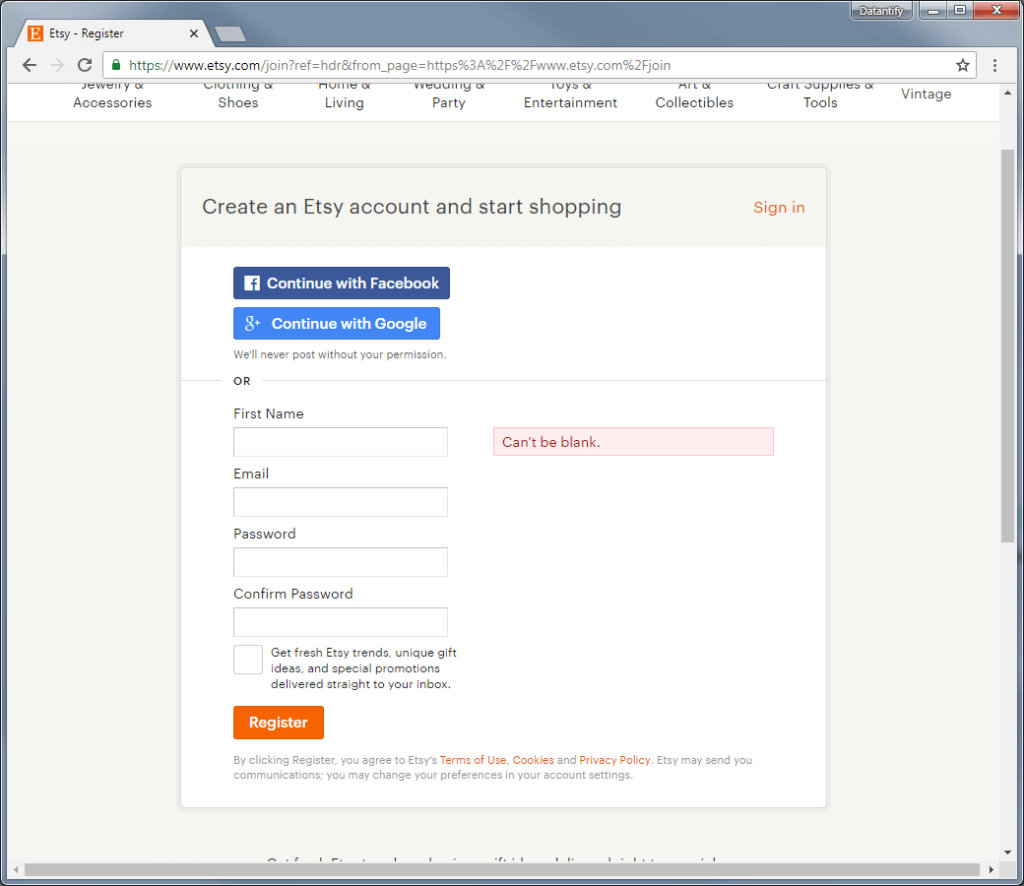Image resolution: width=1024 pixels, height=886 pixels.
Task: Click the horizontal scrollbar thumb
Action: (502, 870)
